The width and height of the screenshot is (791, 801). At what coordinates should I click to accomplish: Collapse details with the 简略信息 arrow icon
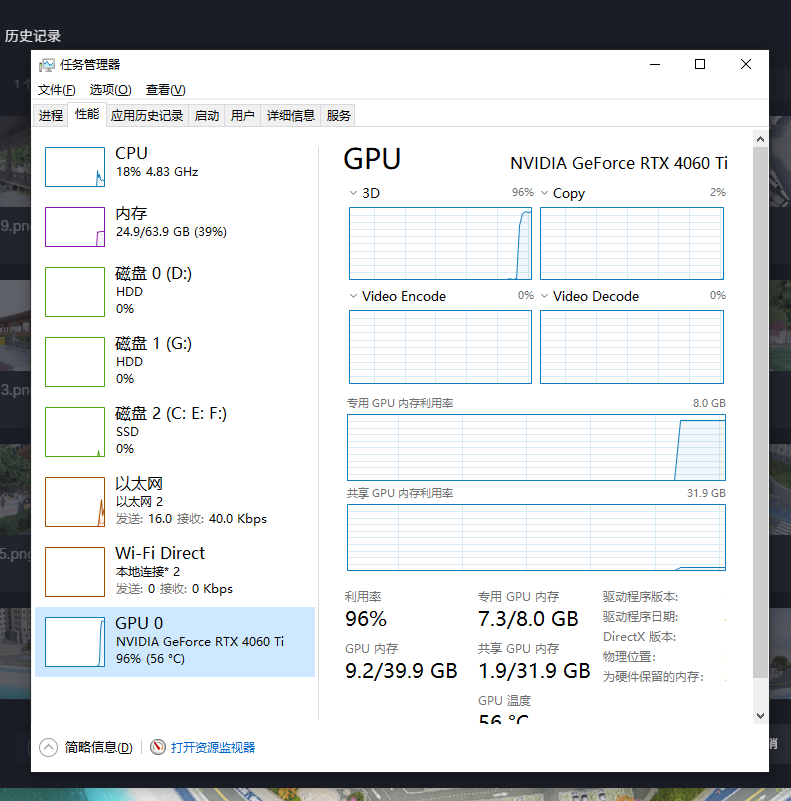(48, 747)
